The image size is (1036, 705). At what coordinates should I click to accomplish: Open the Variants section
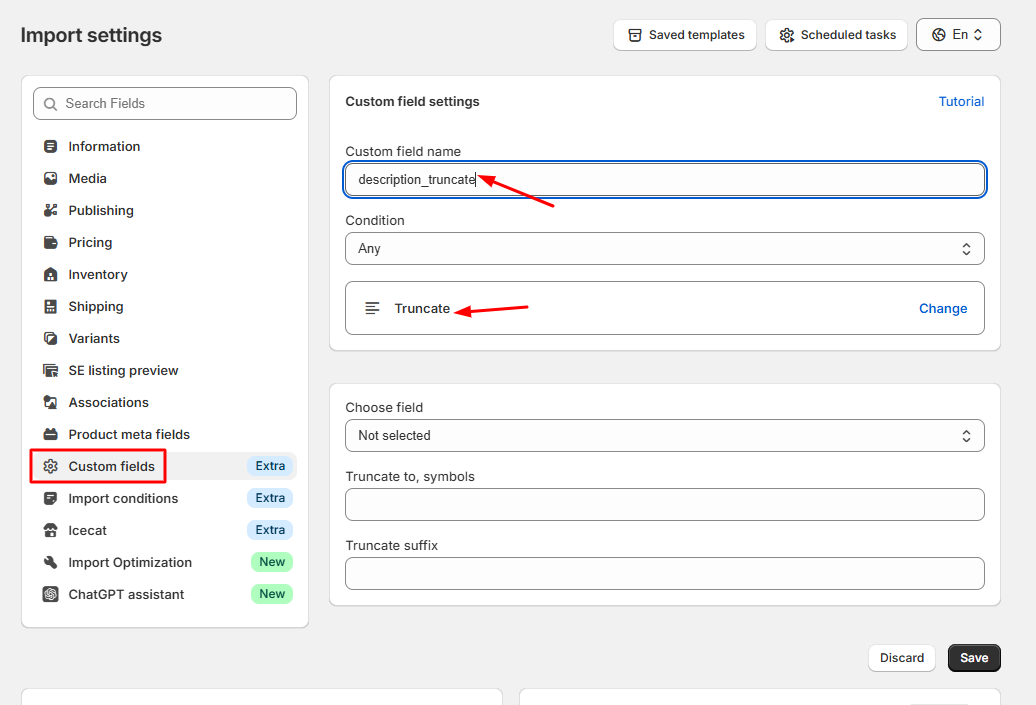[x=94, y=338]
